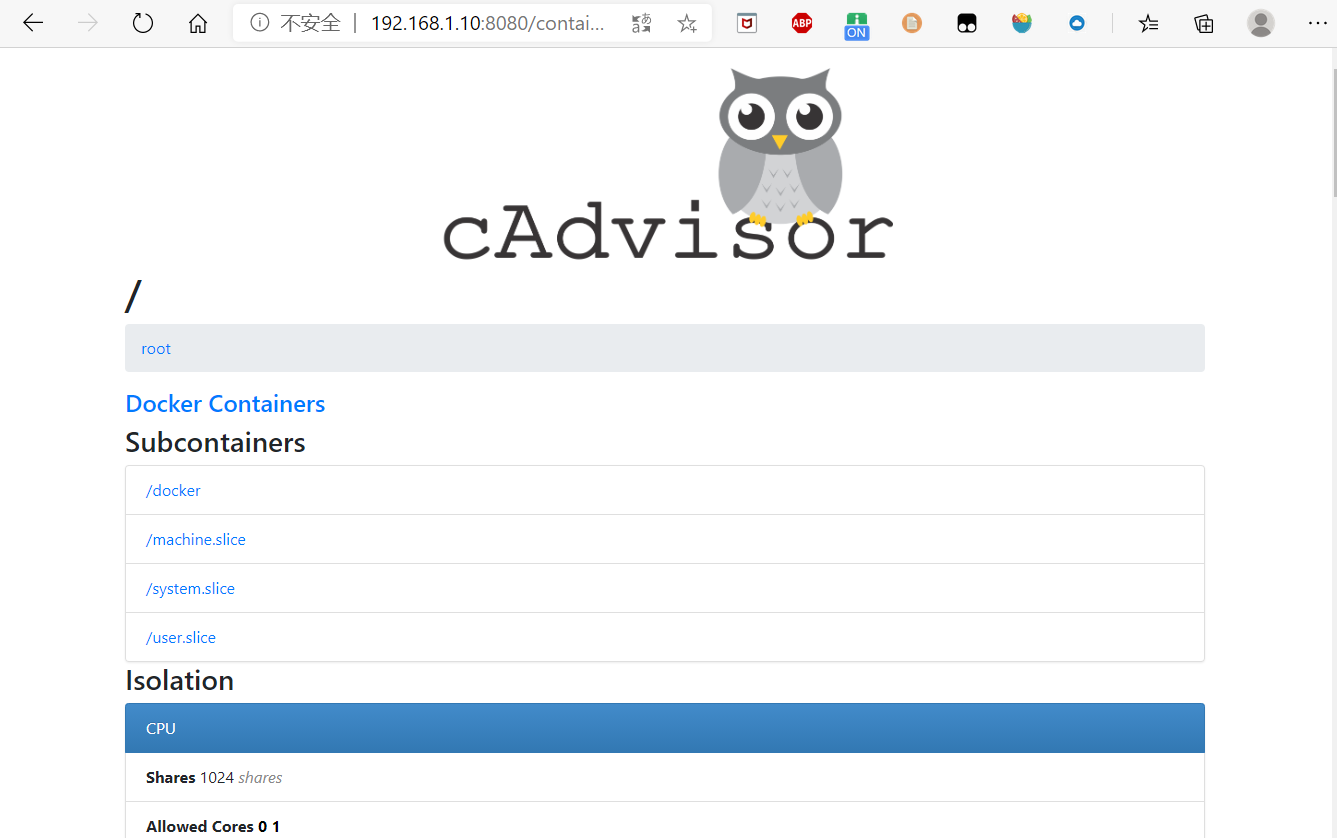
Task: Click the site info icon beside 不安全
Action: tap(260, 23)
